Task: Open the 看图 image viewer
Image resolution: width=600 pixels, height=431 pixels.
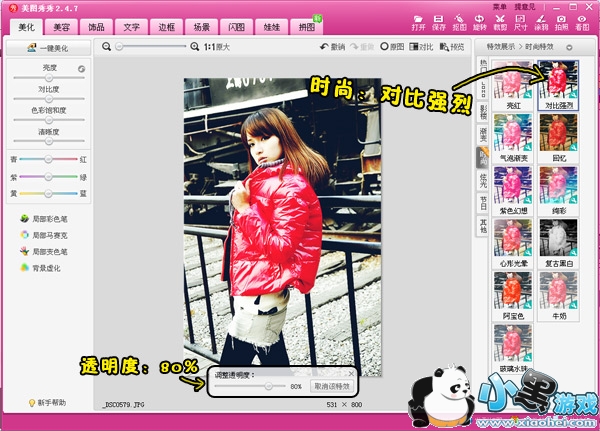Action: (582, 23)
